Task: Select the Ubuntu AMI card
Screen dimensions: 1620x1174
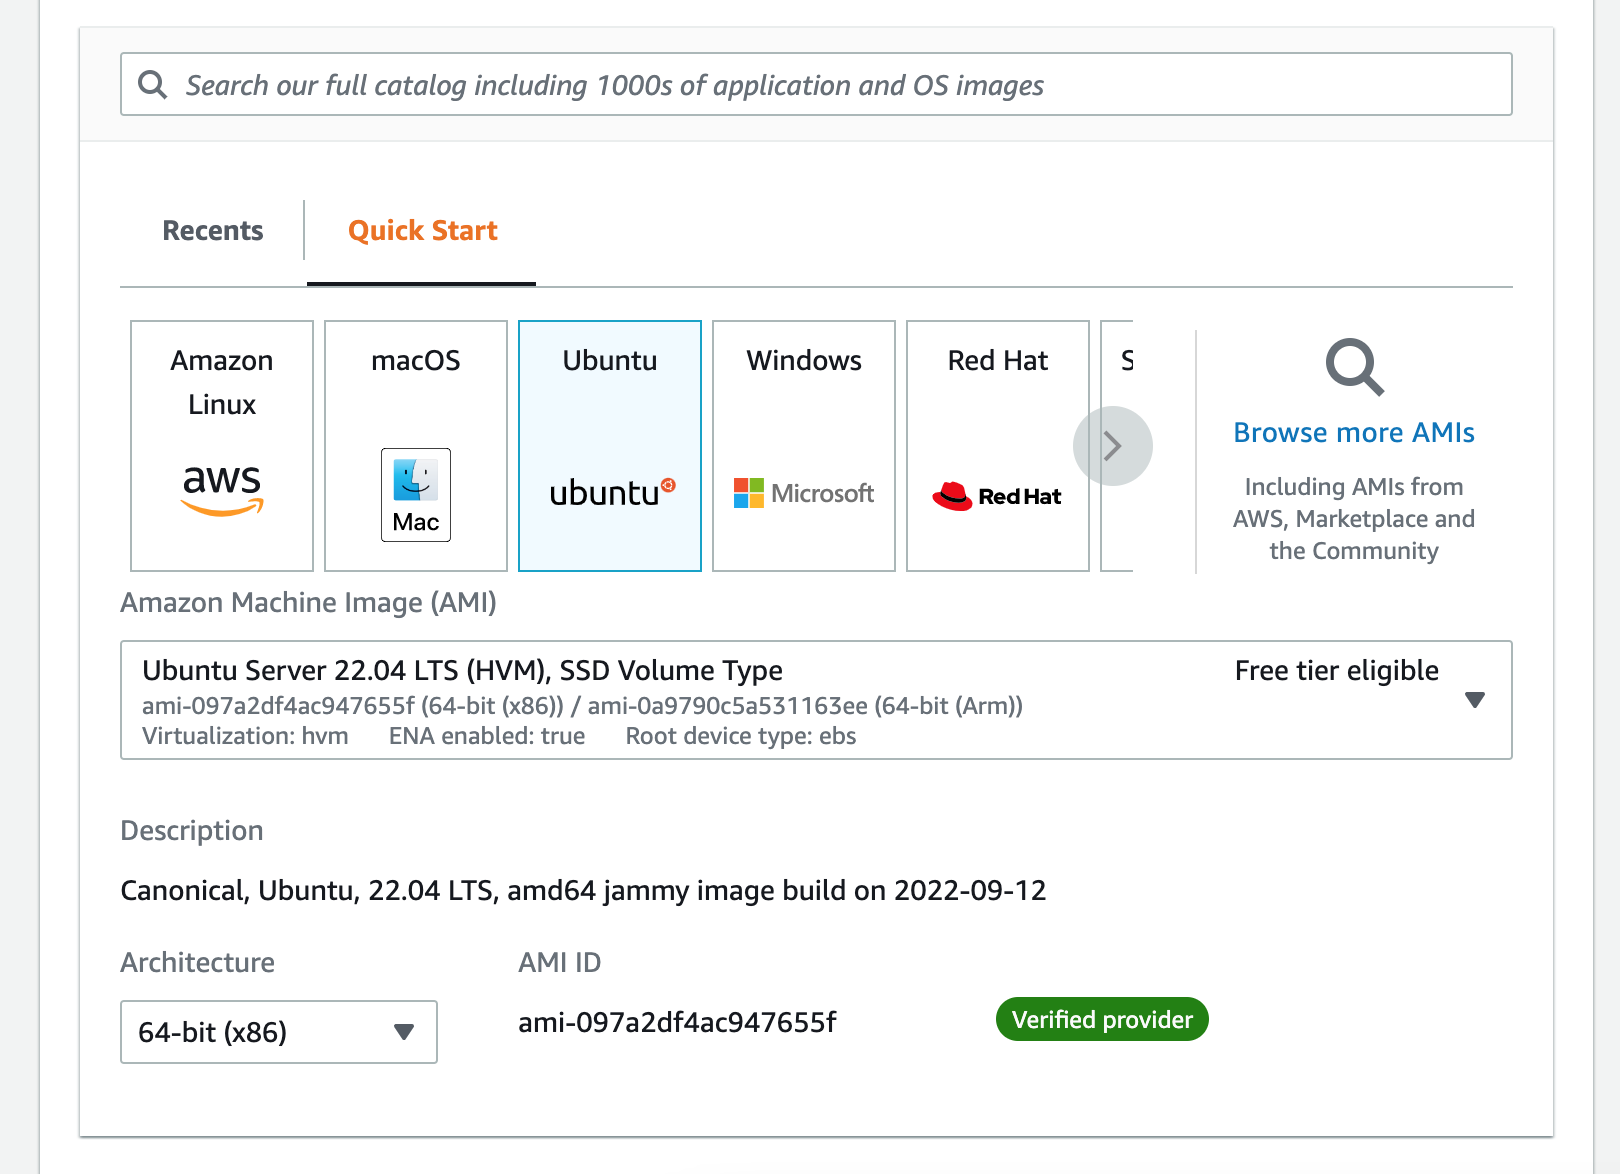Action: [x=610, y=446]
